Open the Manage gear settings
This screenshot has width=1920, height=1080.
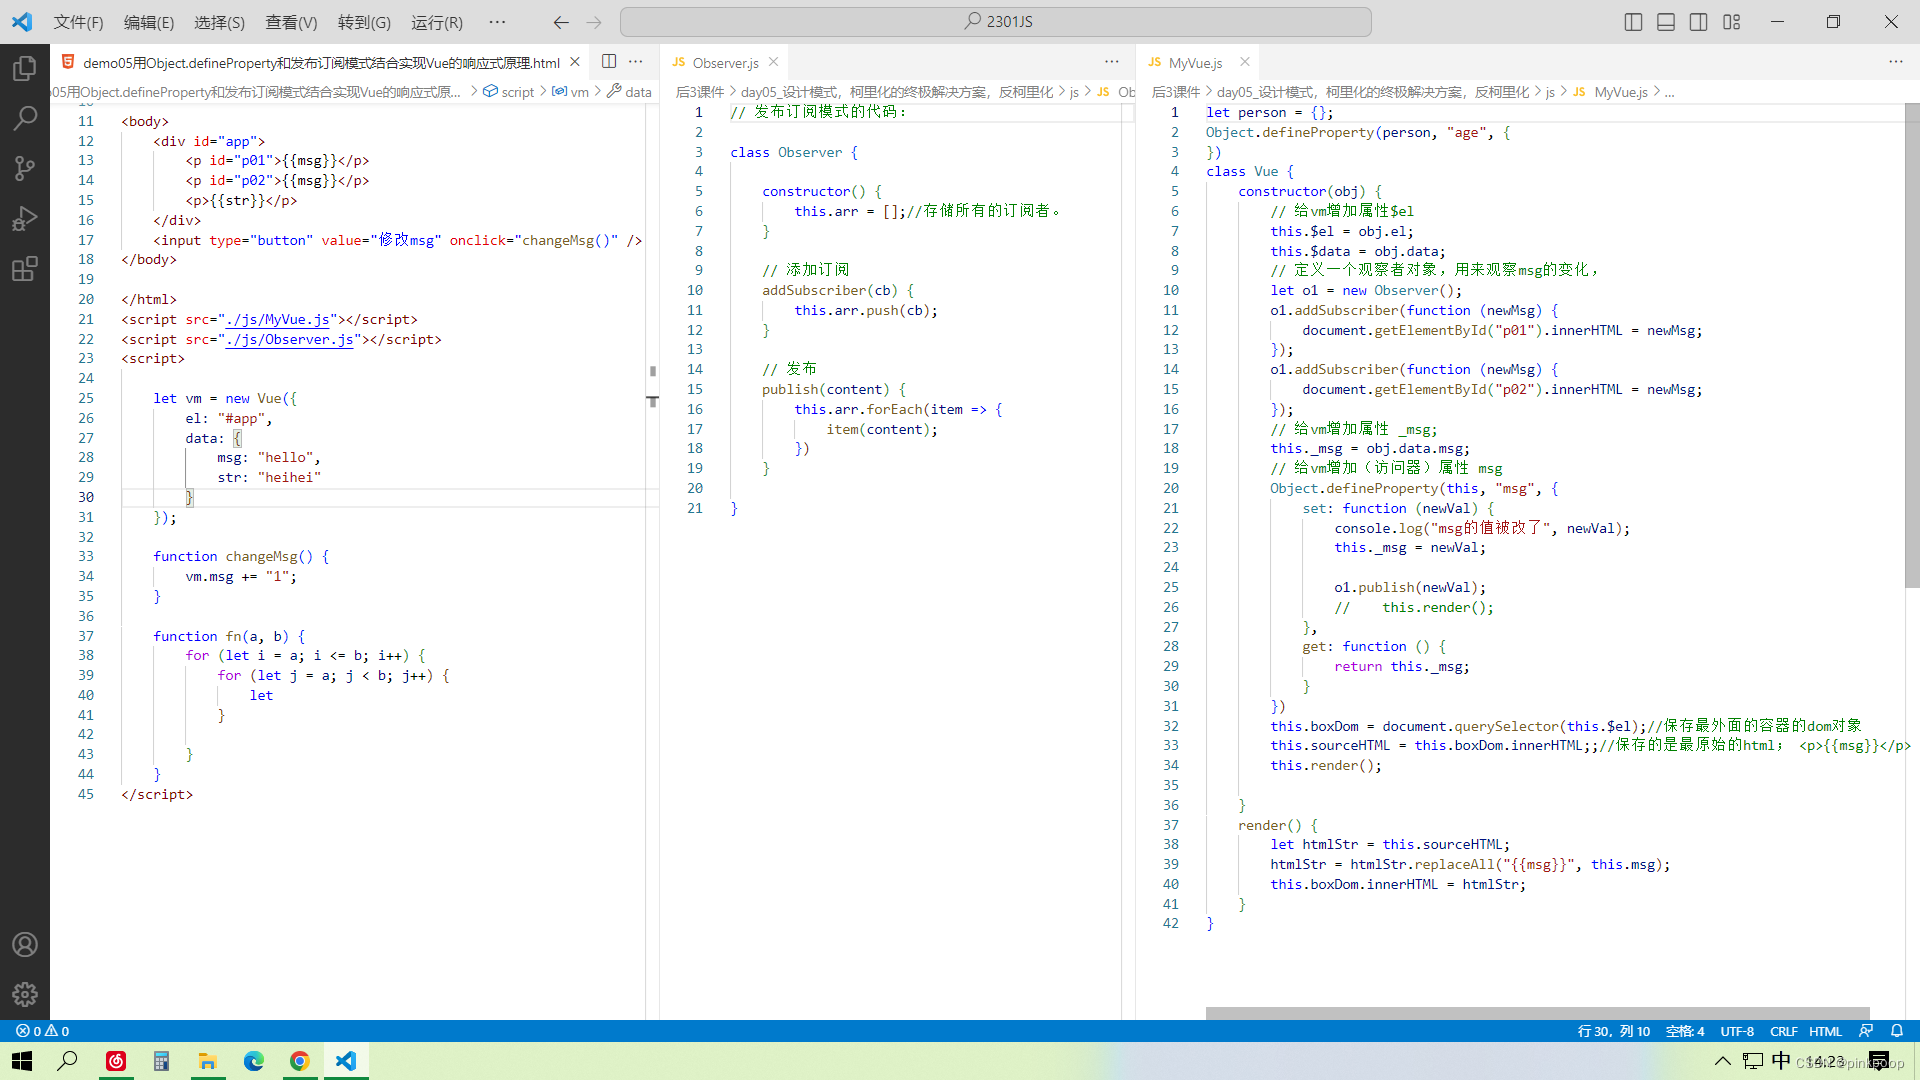[25, 994]
